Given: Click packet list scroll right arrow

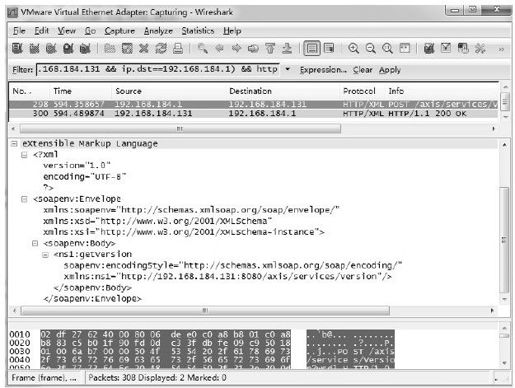Looking at the screenshot, I should [493, 129].
